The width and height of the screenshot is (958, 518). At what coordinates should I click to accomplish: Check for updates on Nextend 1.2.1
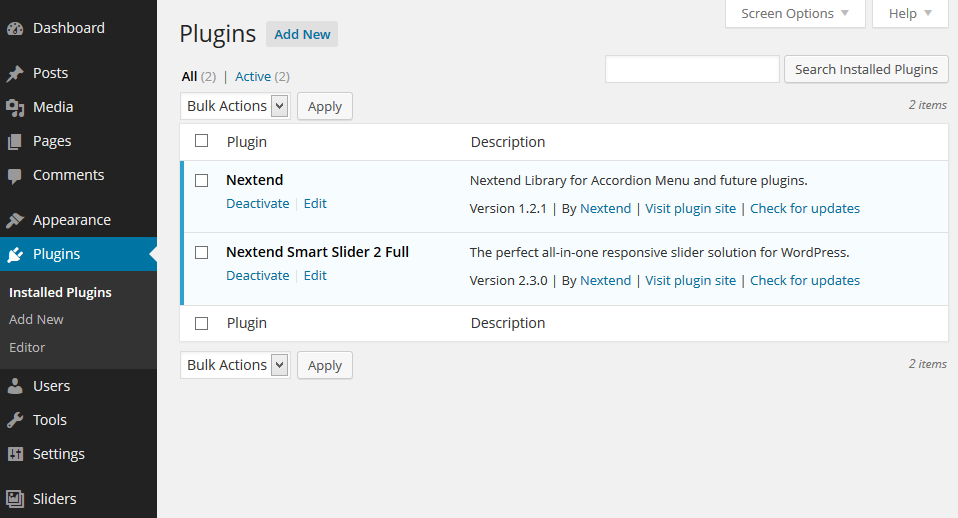pos(805,209)
